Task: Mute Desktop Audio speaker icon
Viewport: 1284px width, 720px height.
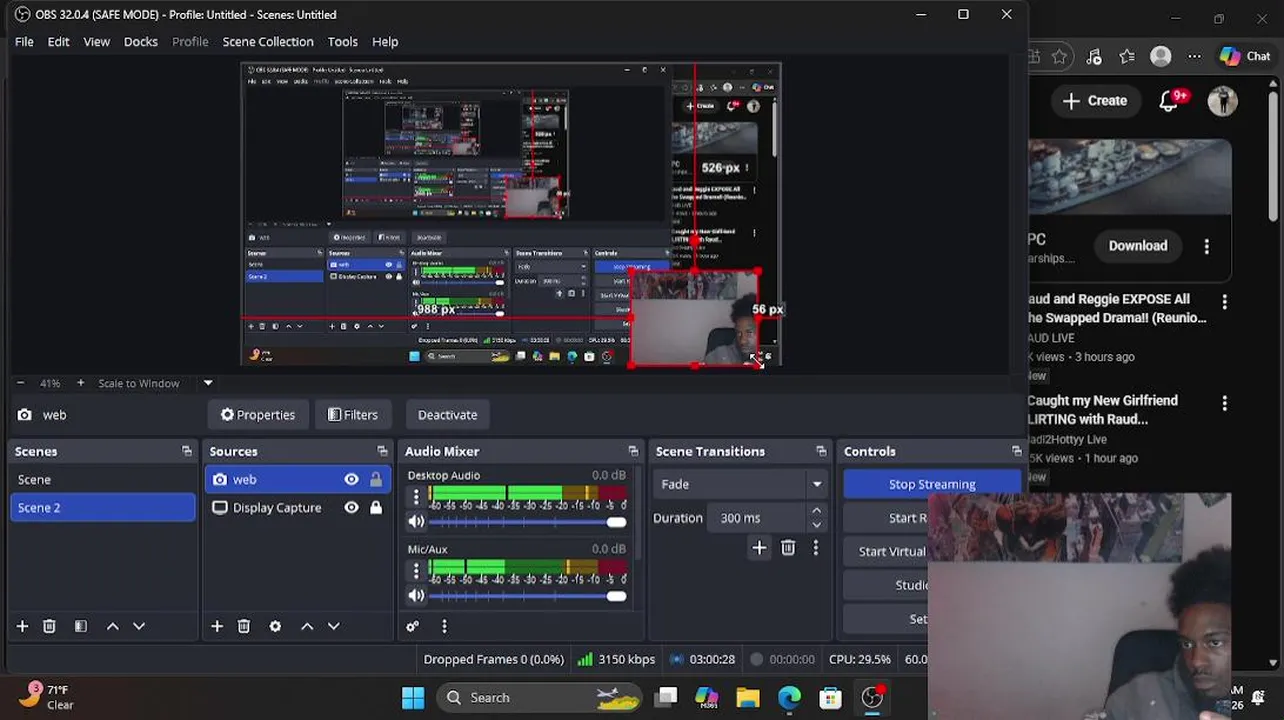Action: tap(416, 522)
